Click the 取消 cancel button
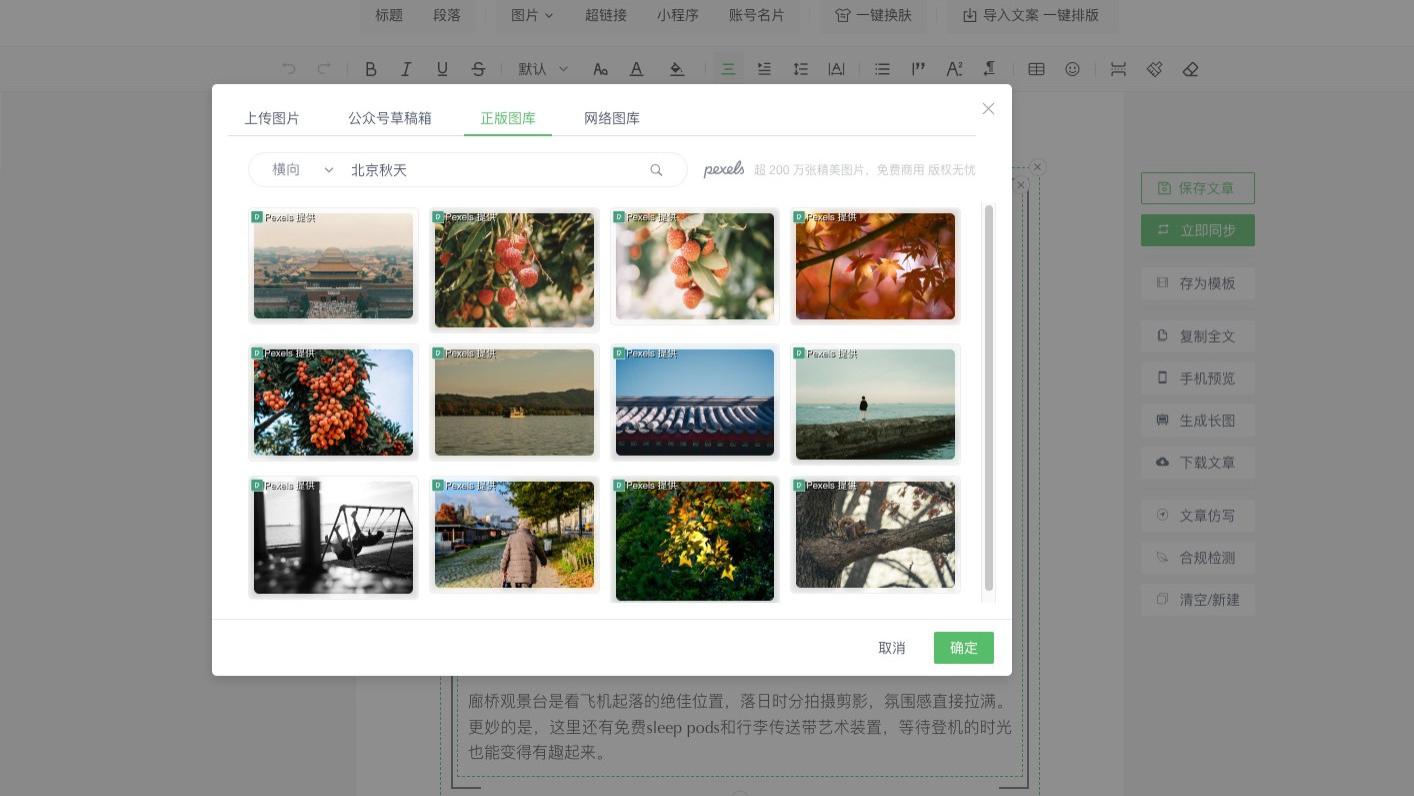The image size is (1414, 796). (x=891, y=648)
